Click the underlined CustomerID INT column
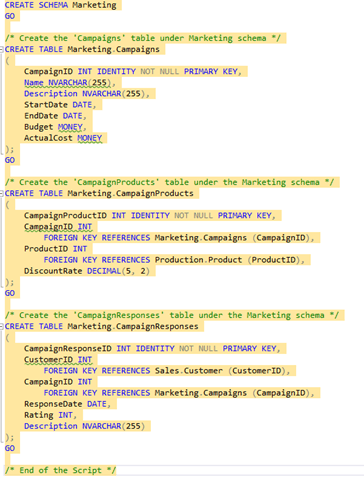 [x=58, y=360]
